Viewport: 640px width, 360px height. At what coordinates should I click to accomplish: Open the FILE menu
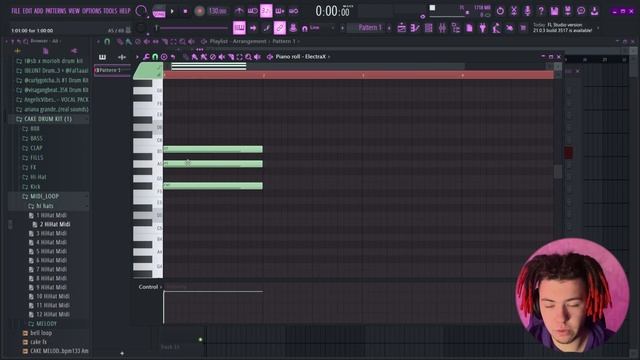click(x=16, y=11)
